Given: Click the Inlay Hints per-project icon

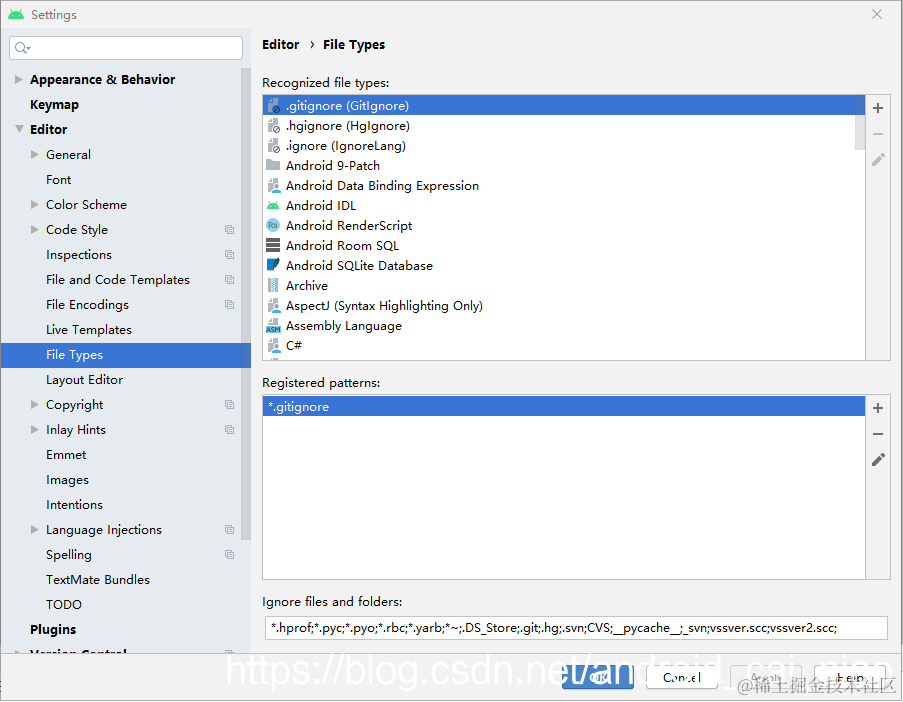Looking at the screenshot, I should tap(229, 430).
